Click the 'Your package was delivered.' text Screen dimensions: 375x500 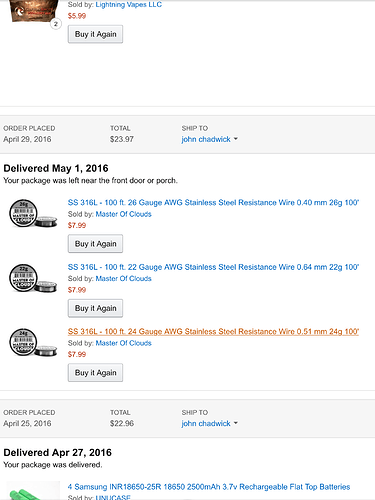point(53,465)
